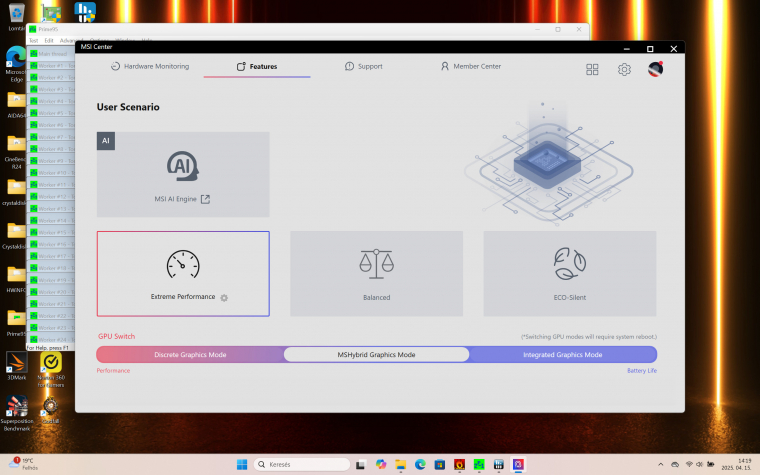Switch to MSI Center taskbar icon

tap(518, 464)
